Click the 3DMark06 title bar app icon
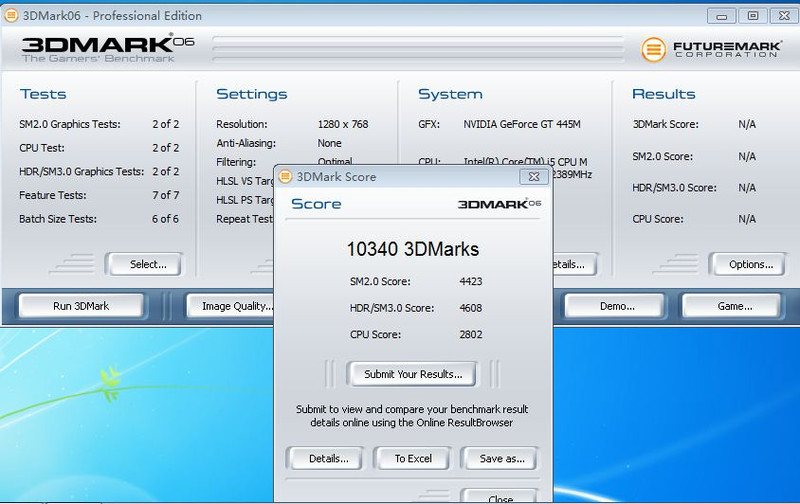Screen dimensions: 800x504 coord(11,16)
